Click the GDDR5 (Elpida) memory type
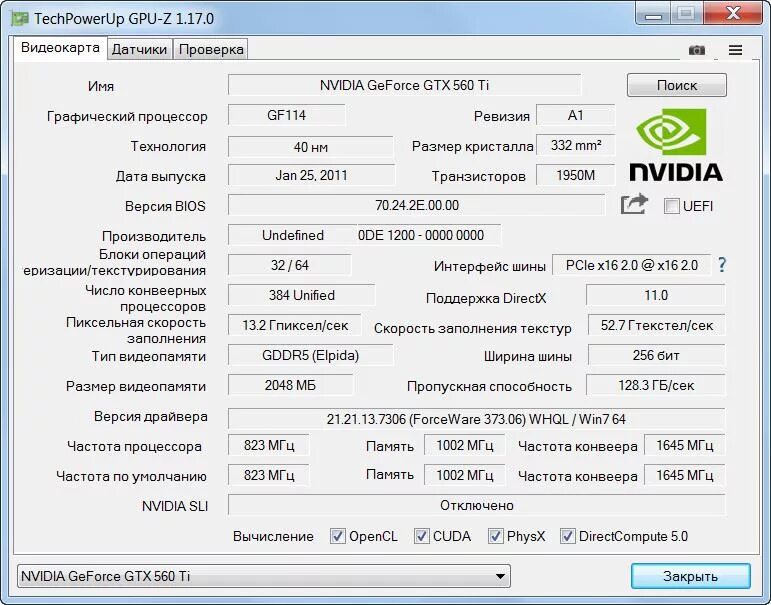The image size is (771, 605). [311, 355]
